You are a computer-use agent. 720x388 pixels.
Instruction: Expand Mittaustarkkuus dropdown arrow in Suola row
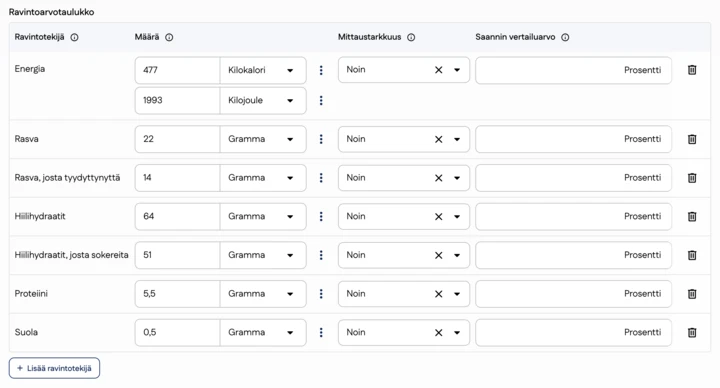pyautogui.click(x=457, y=332)
